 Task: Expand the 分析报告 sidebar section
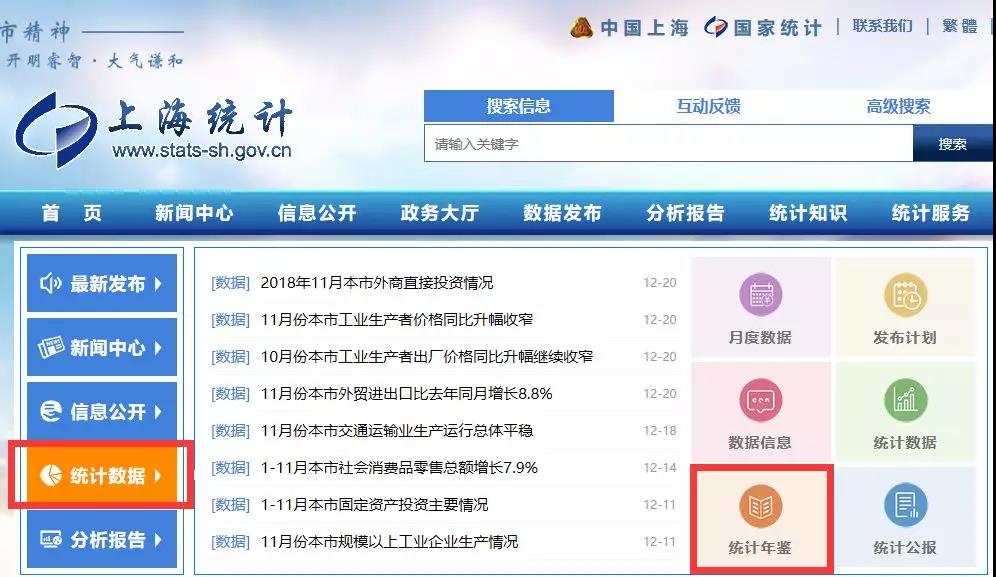click(101, 540)
